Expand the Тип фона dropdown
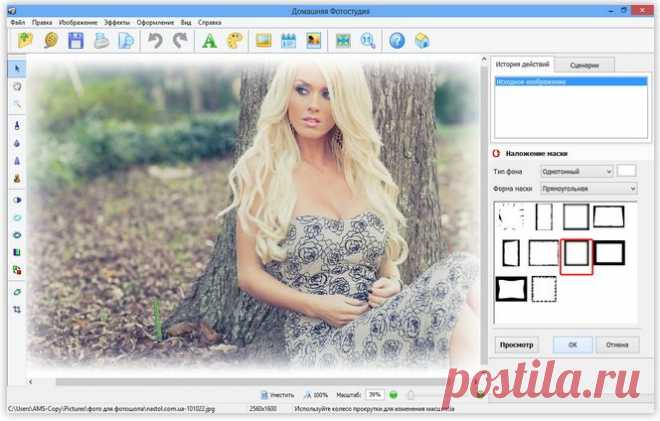Image resolution: width=660 pixels, height=421 pixels. [x=576, y=172]
